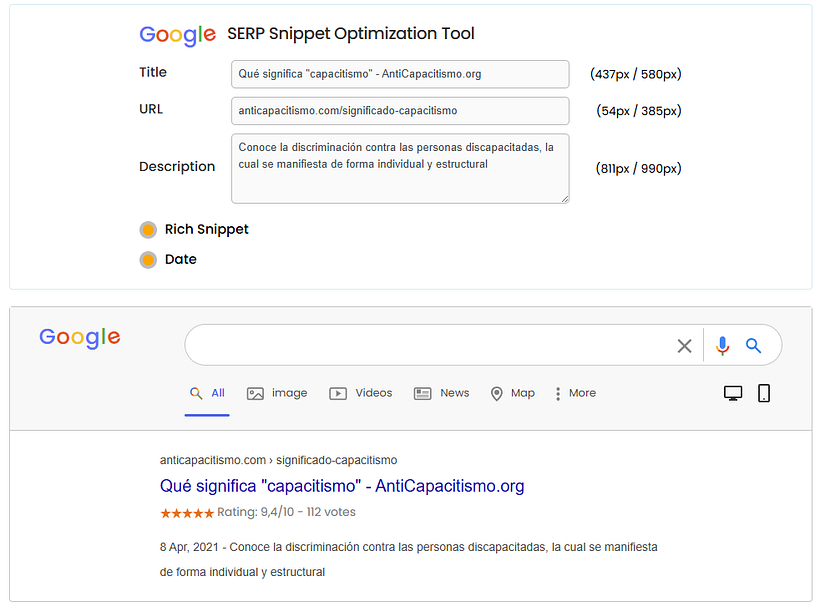The width and height of the screenshot is (820, 611).
Task: Toggle the Date switch
Action: coord(148,260)
